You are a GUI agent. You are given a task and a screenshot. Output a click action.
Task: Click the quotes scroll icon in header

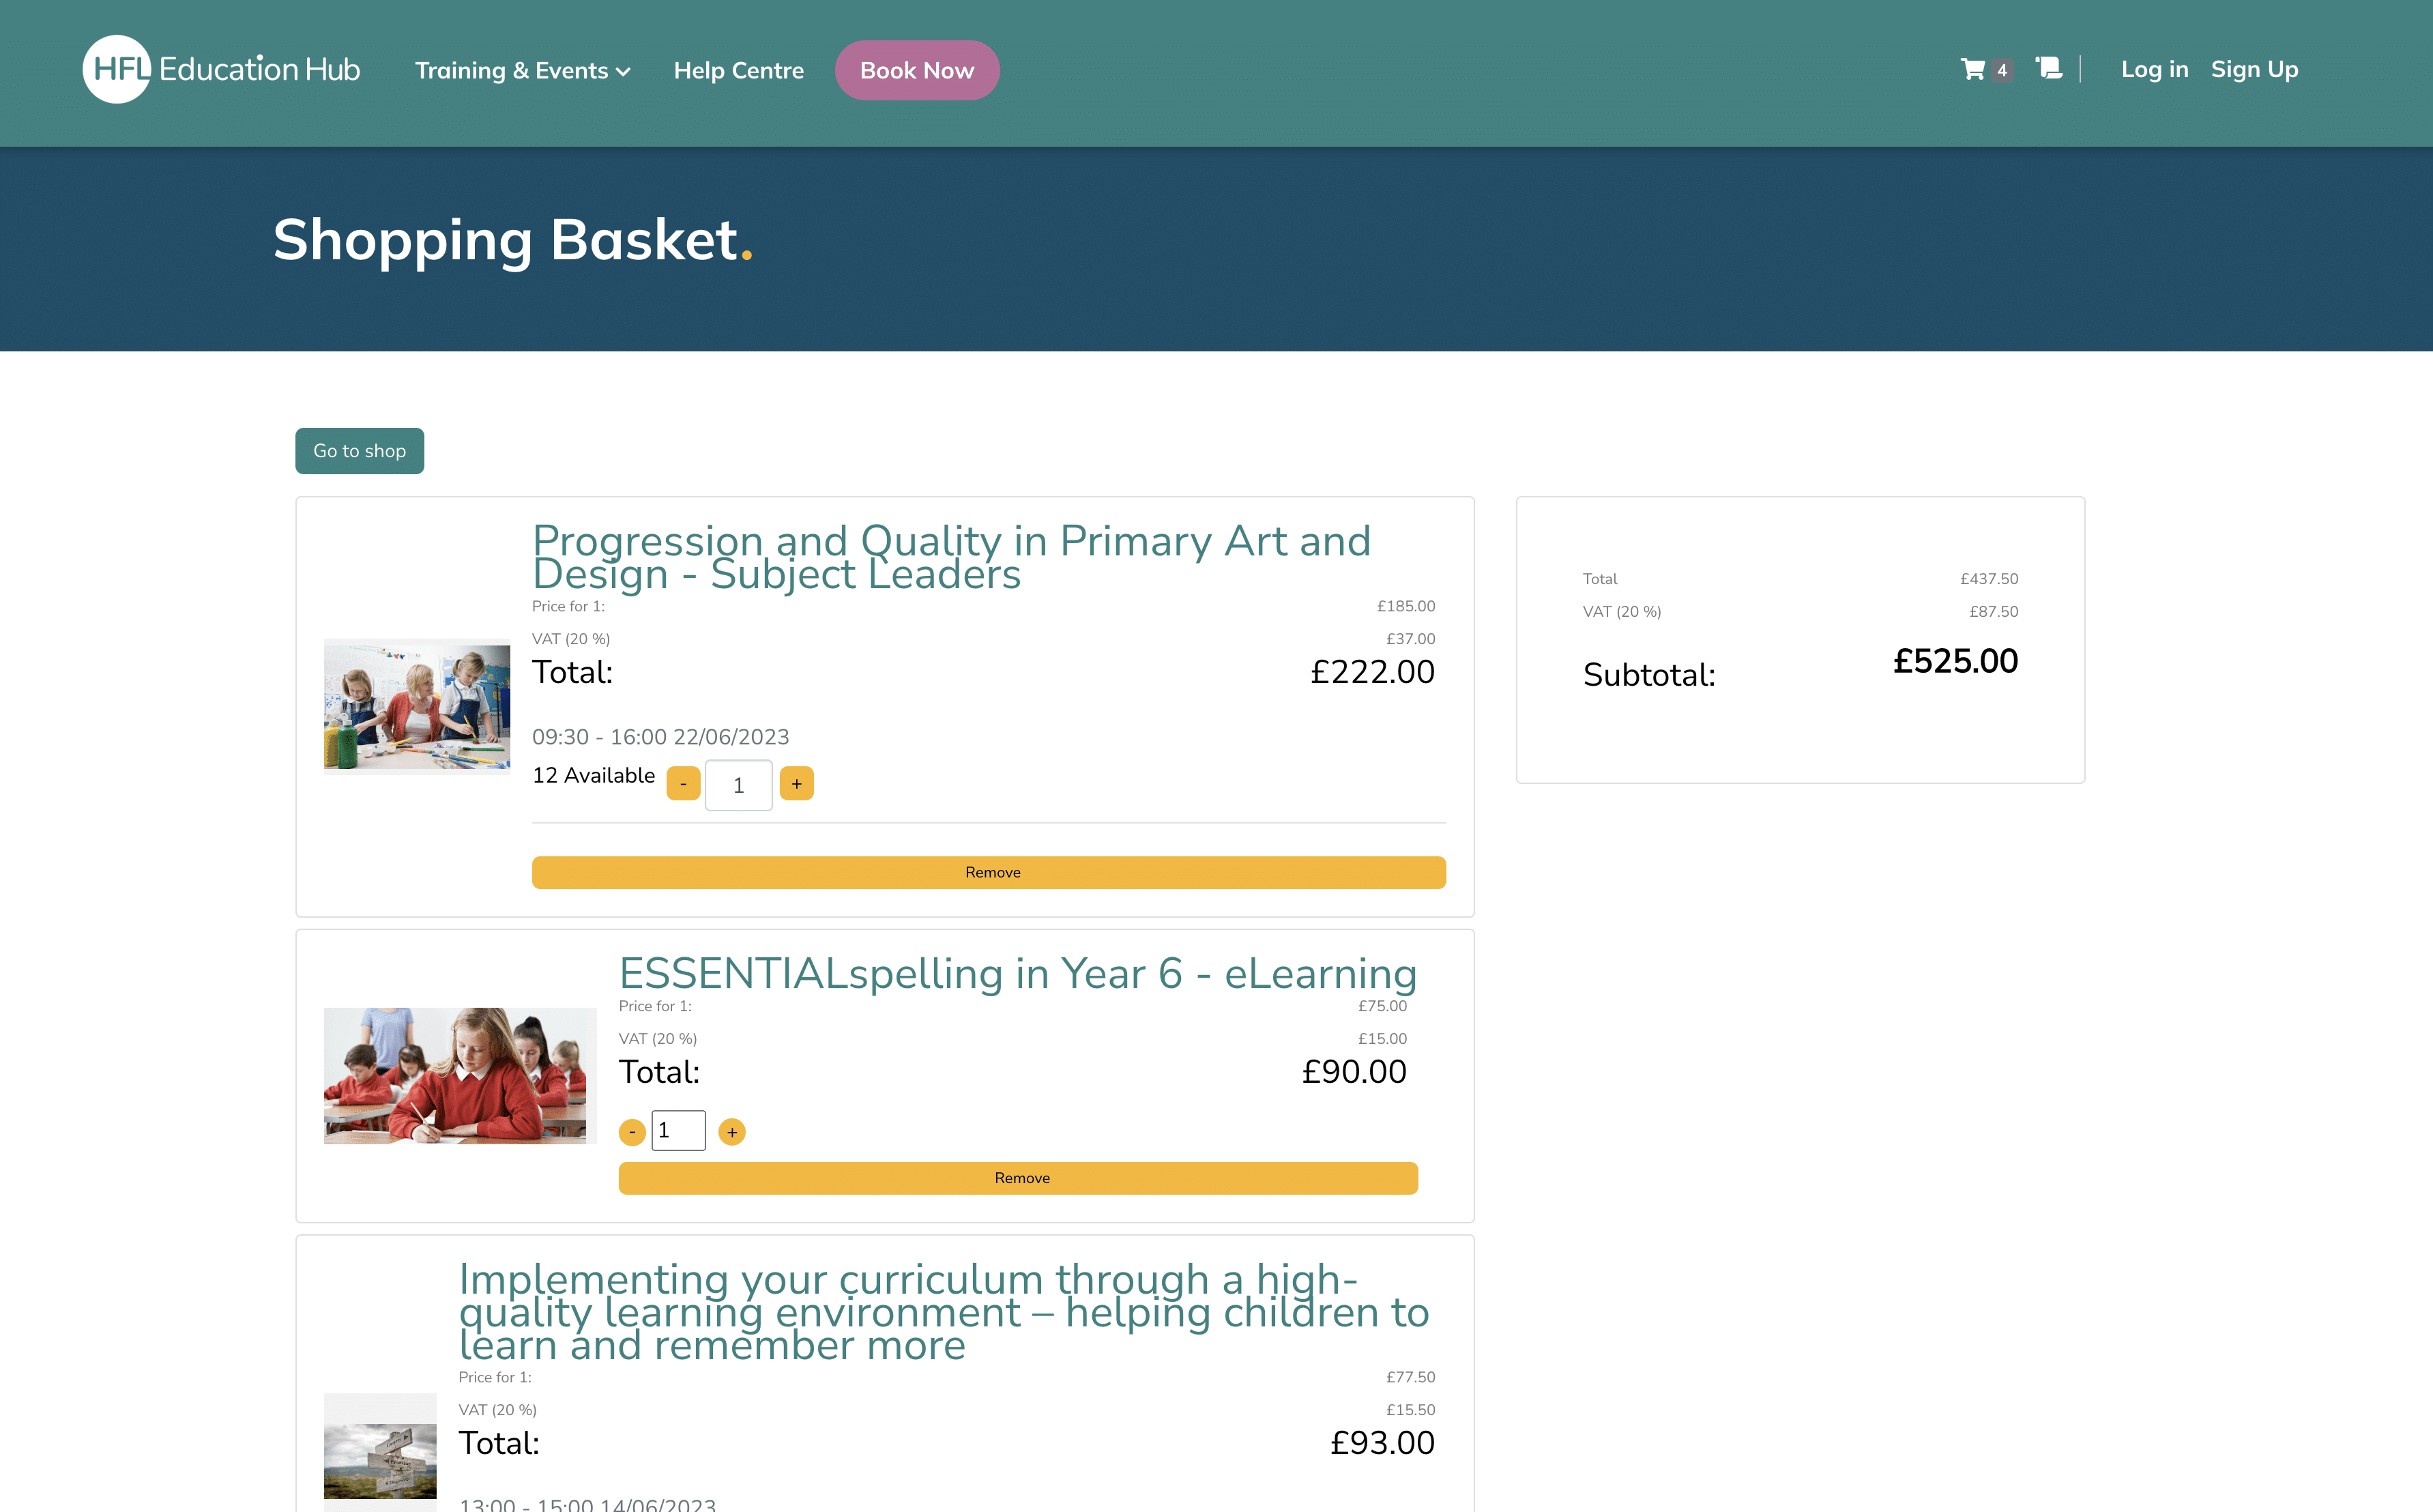(x=2048, y=68)
